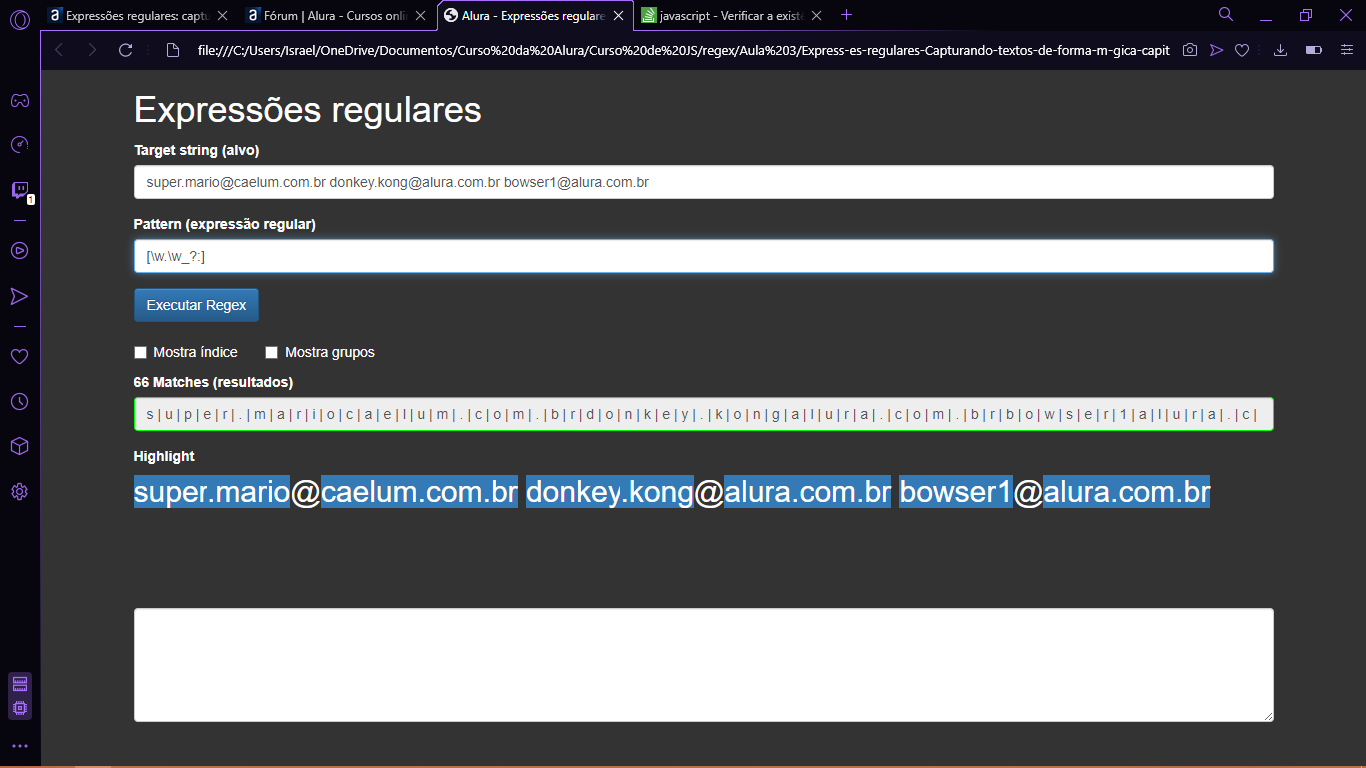This screenshot has width=1366, height=768.
Task: Click the 'Target string (alvo)' label
Action: coord(197,150)
